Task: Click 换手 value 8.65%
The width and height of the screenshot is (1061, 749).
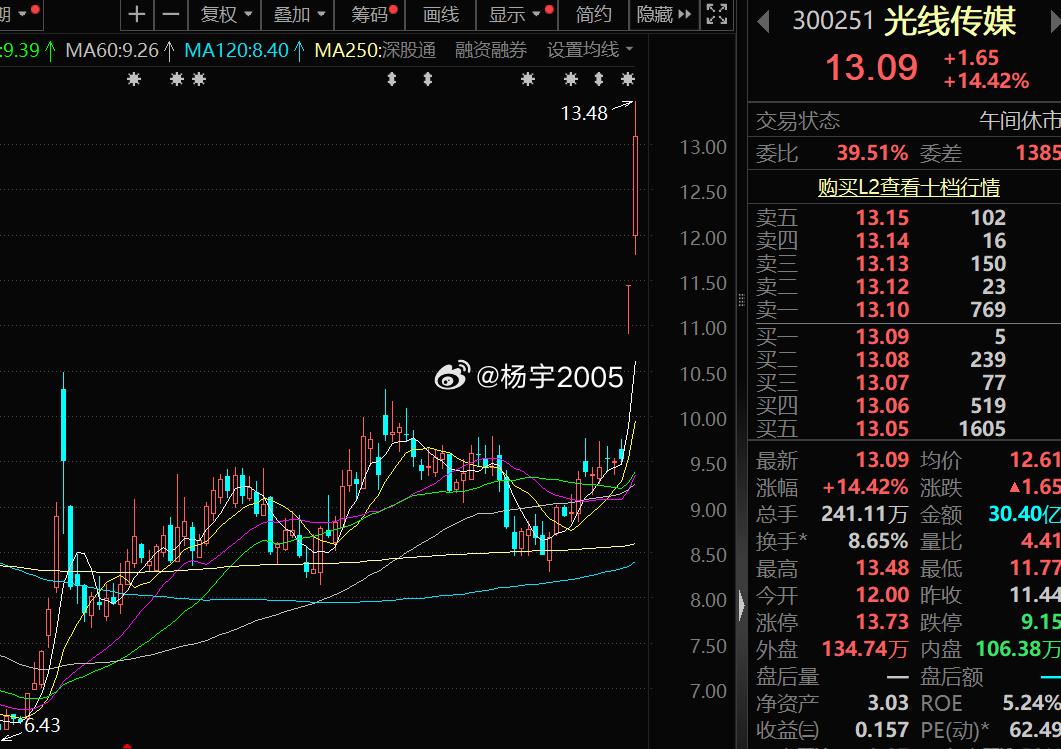Action: 878,541
